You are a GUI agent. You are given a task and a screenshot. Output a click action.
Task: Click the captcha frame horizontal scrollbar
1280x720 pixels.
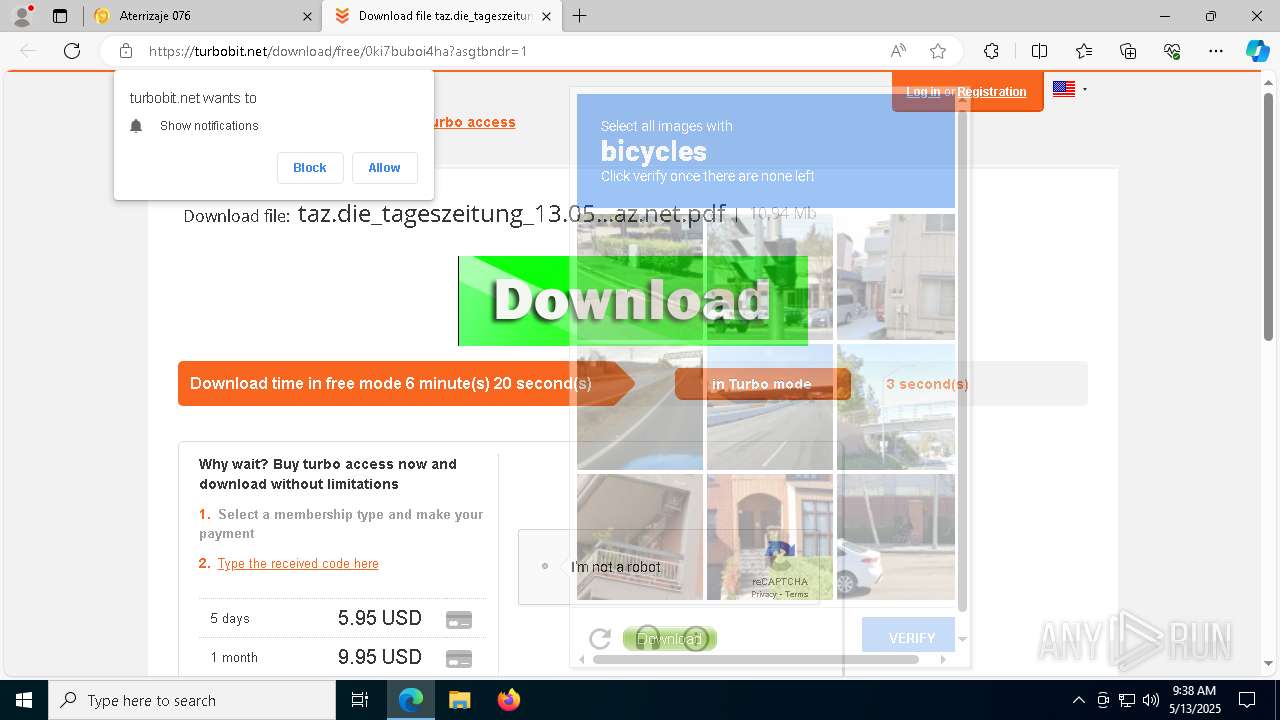(x=756, y=659)
